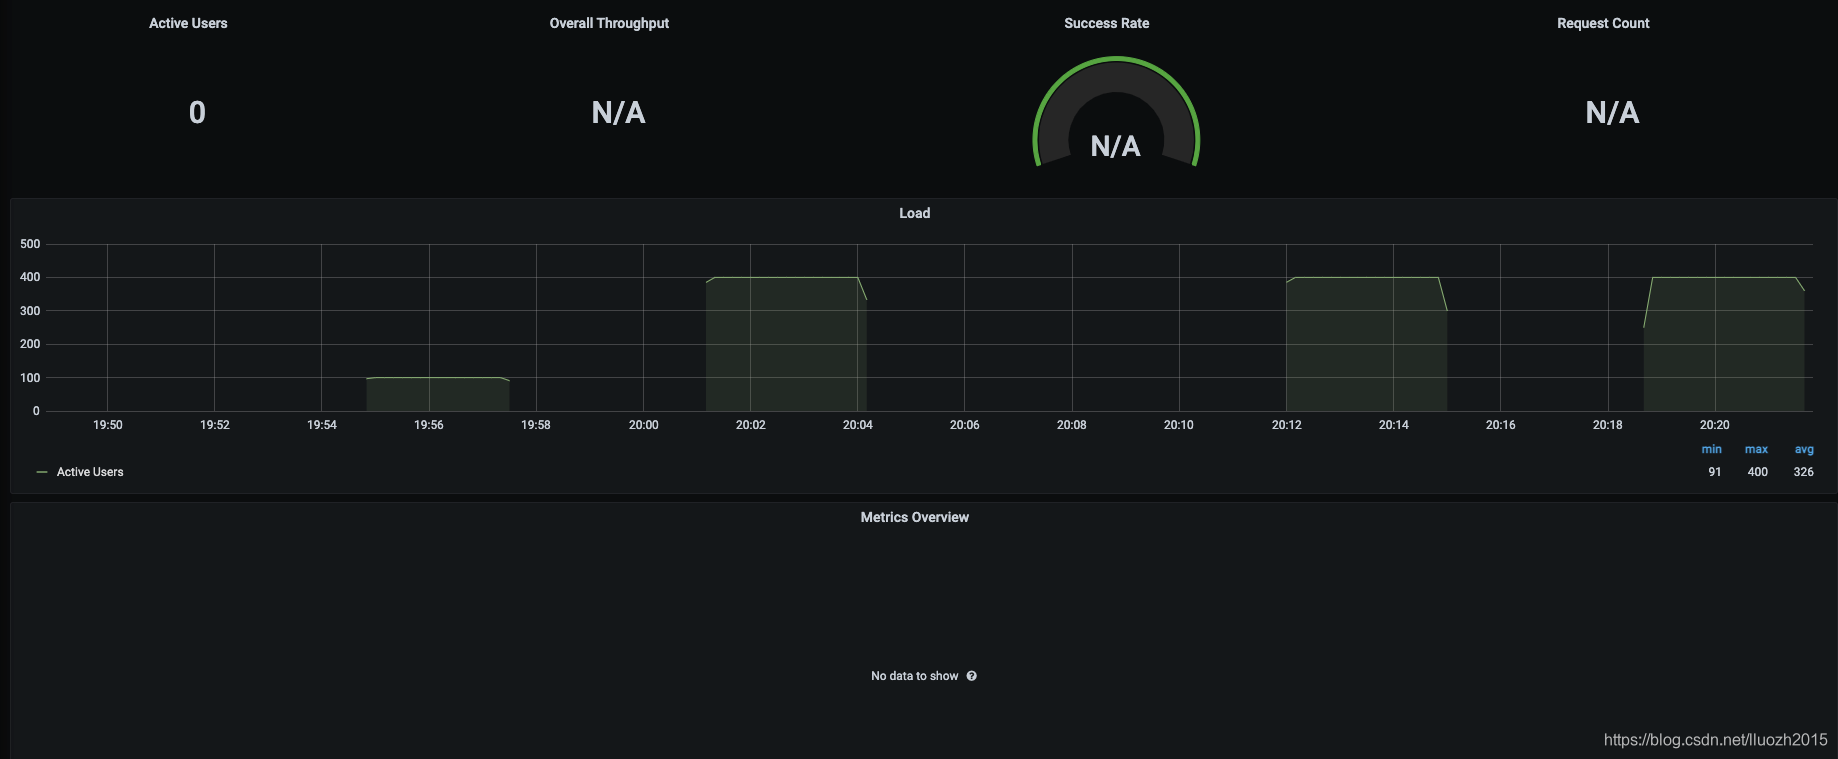The width and height of the screenshot is (1838, 759).
Task: Click the 400 y-axis label
Action: click(30, 277)
